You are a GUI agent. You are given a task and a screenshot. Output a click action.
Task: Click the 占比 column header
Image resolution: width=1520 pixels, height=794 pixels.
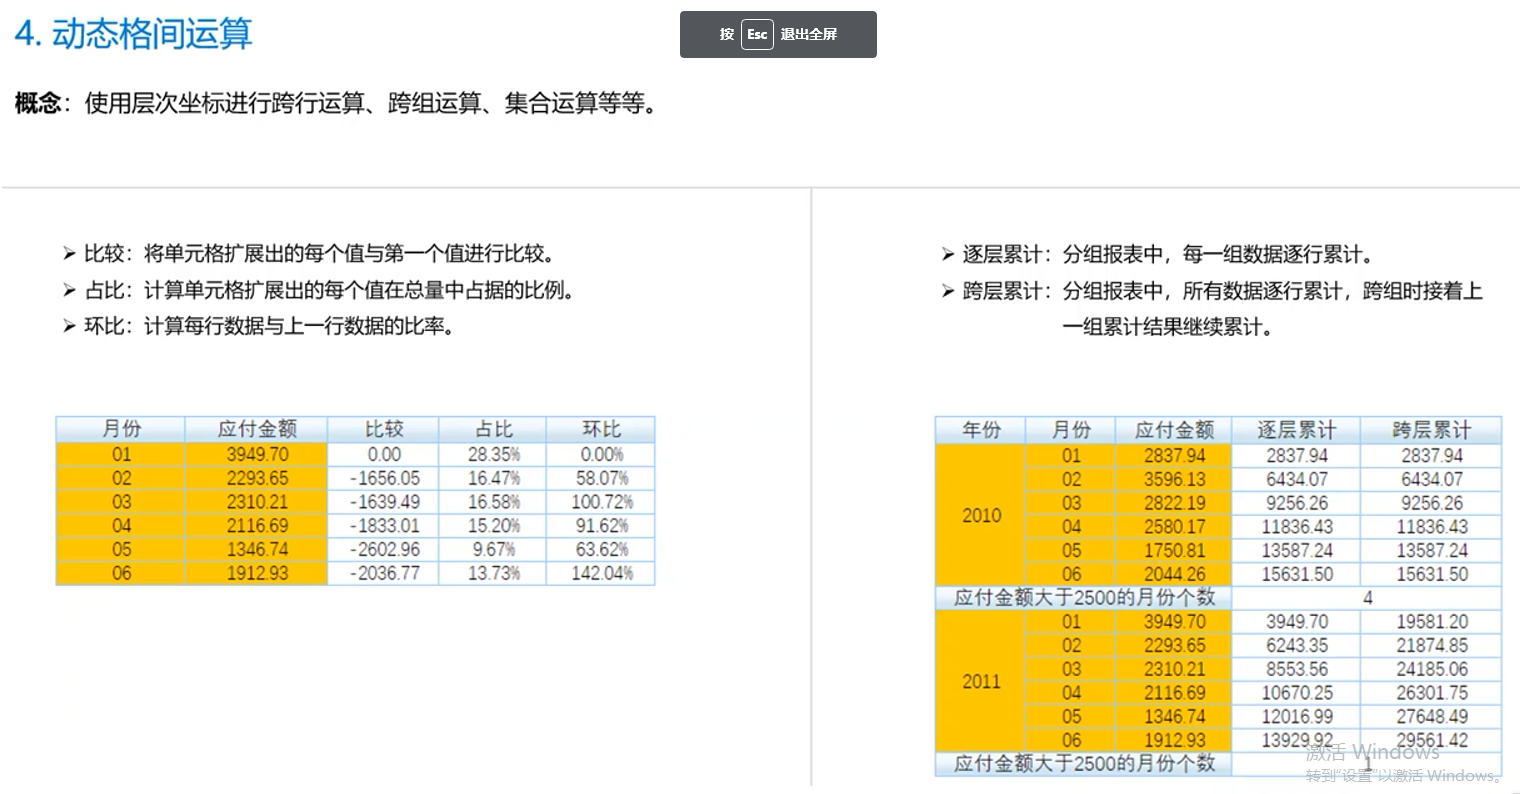click(x=492, y=429)
